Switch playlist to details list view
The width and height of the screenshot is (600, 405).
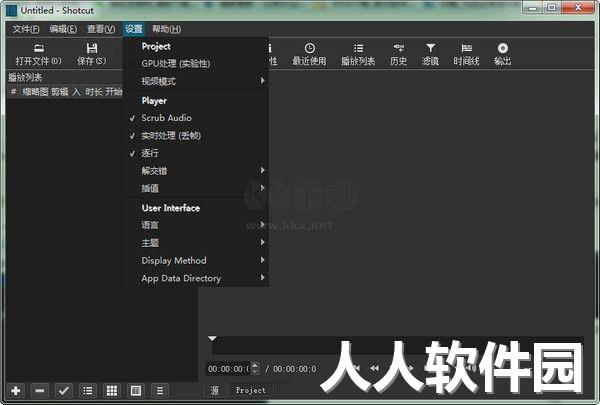pos(88,391)
